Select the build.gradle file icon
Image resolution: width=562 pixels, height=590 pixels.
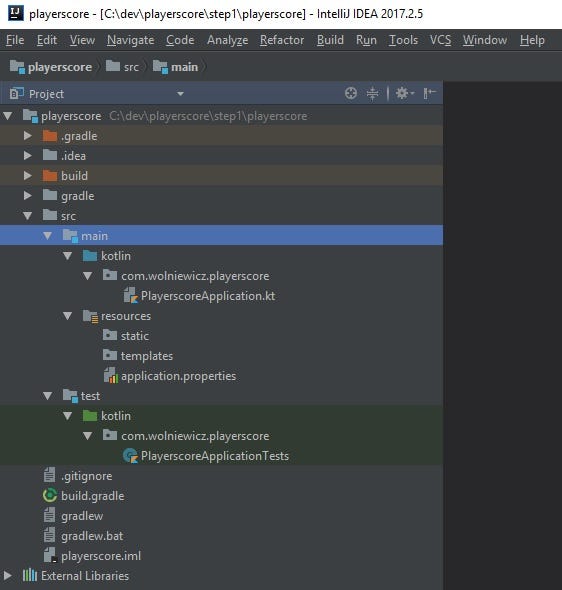click(x=50, y=496)
